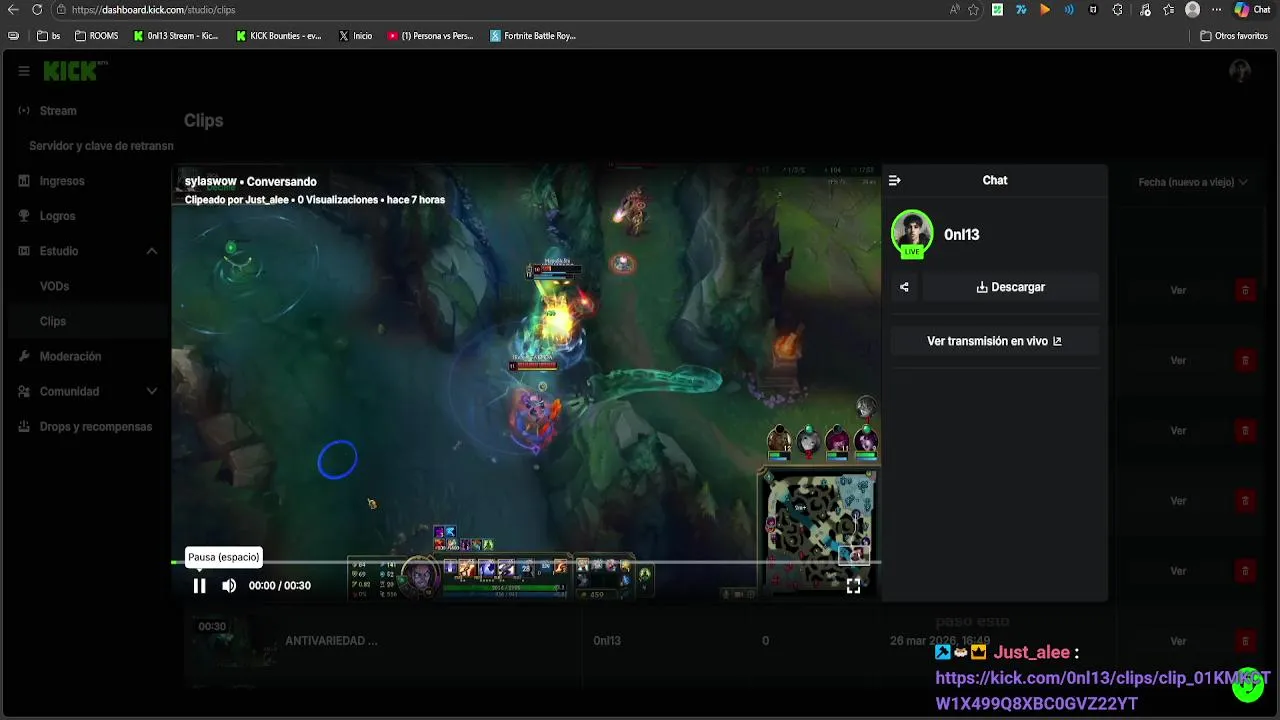View site information lock icon
The image size is (1280, 720).
61,10
